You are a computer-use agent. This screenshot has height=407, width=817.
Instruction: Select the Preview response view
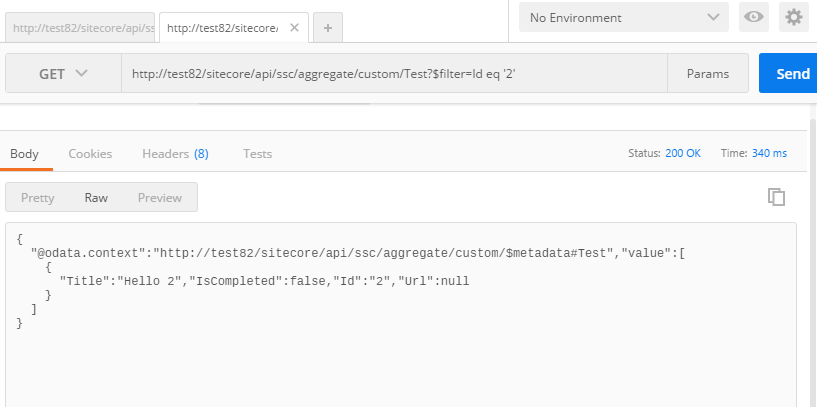pos(160,198)
